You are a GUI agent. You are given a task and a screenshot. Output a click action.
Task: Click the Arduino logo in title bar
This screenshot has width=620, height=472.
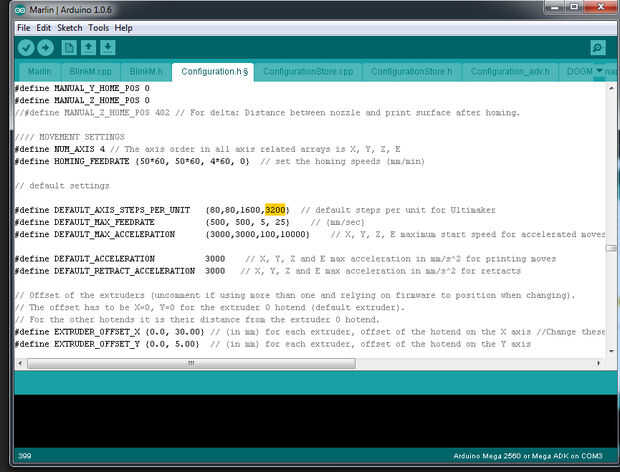[x=20, y=10]
